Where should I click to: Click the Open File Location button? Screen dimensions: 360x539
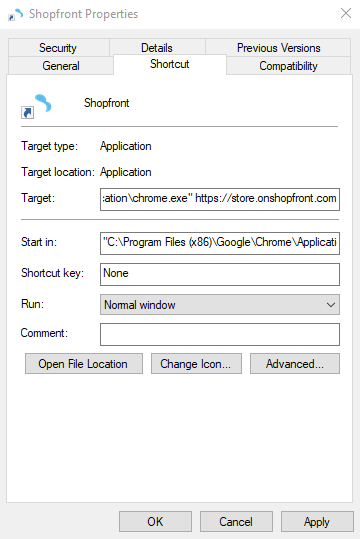pos(84,364)
